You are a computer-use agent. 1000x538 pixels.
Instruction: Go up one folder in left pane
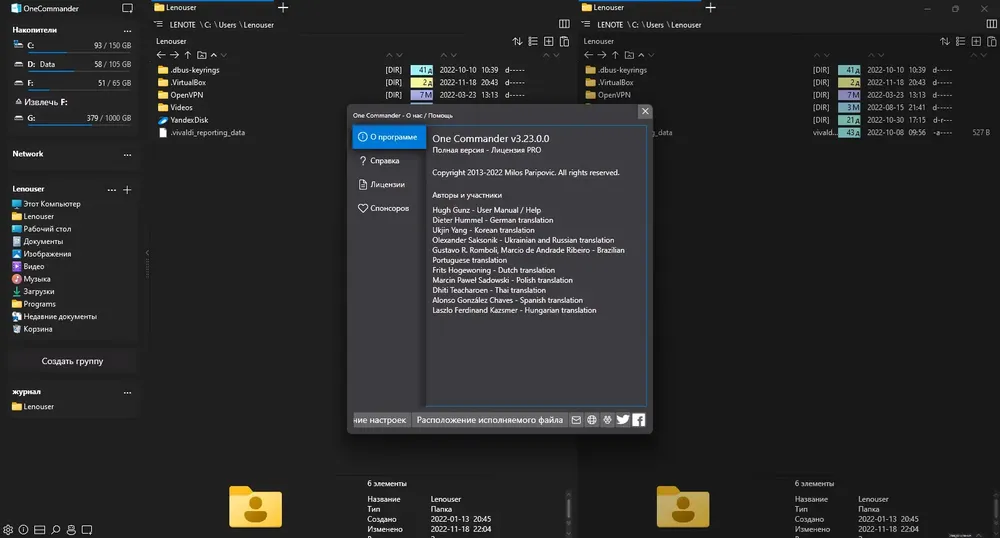coord(188,55)
